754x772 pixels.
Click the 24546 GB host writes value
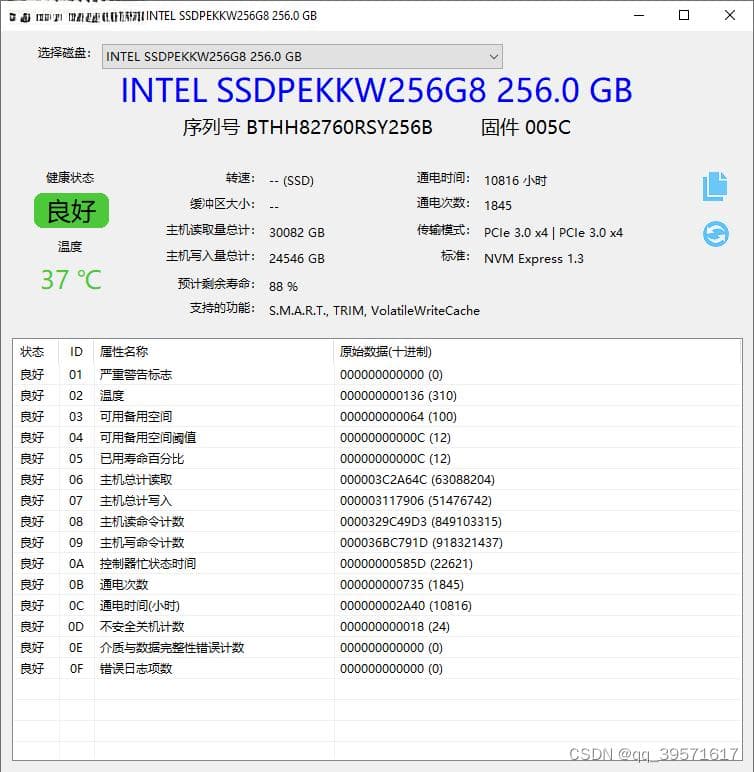point(297,258)
